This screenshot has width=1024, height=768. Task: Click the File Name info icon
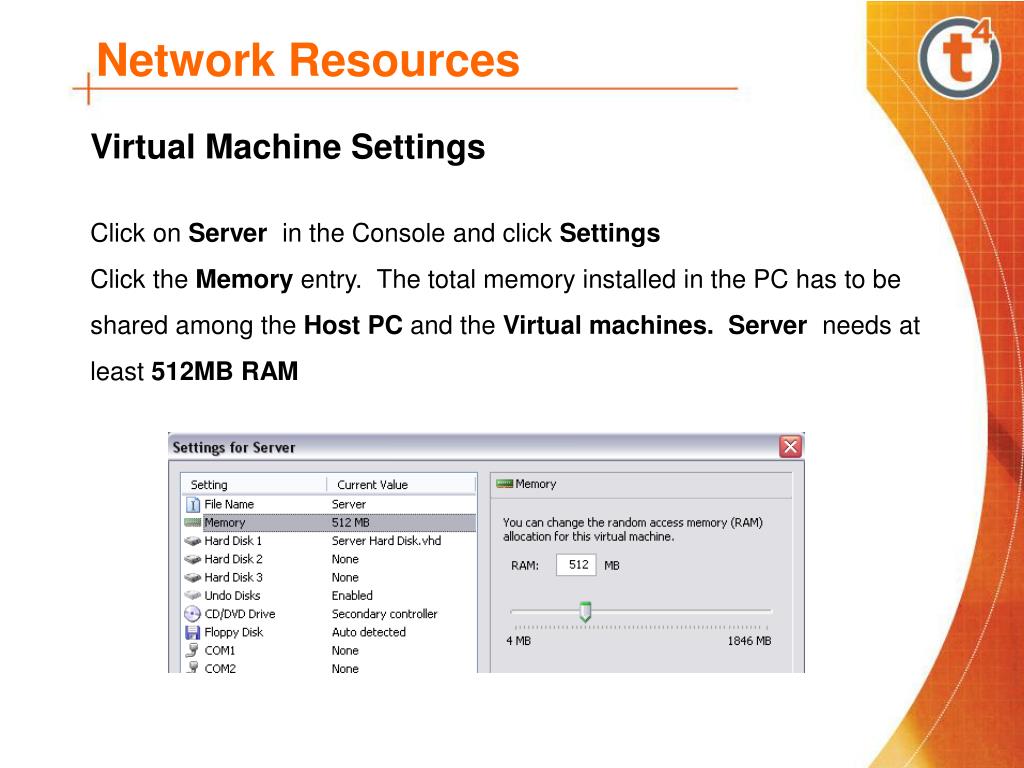[x=193, y=504]
